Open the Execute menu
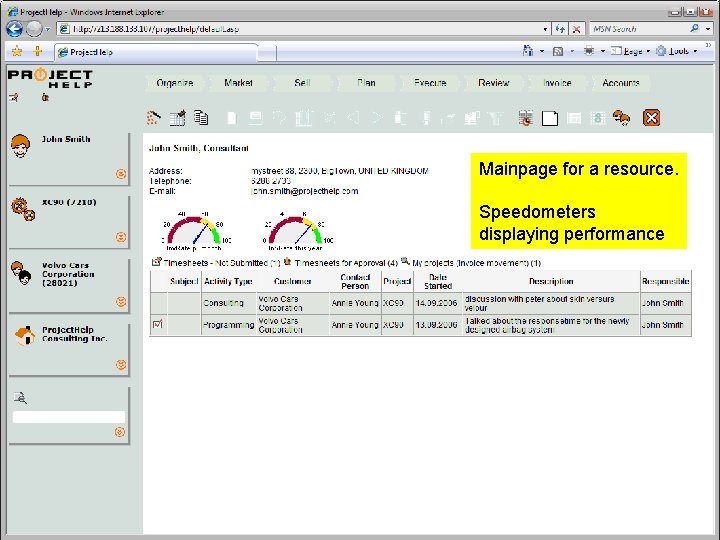 430,83
